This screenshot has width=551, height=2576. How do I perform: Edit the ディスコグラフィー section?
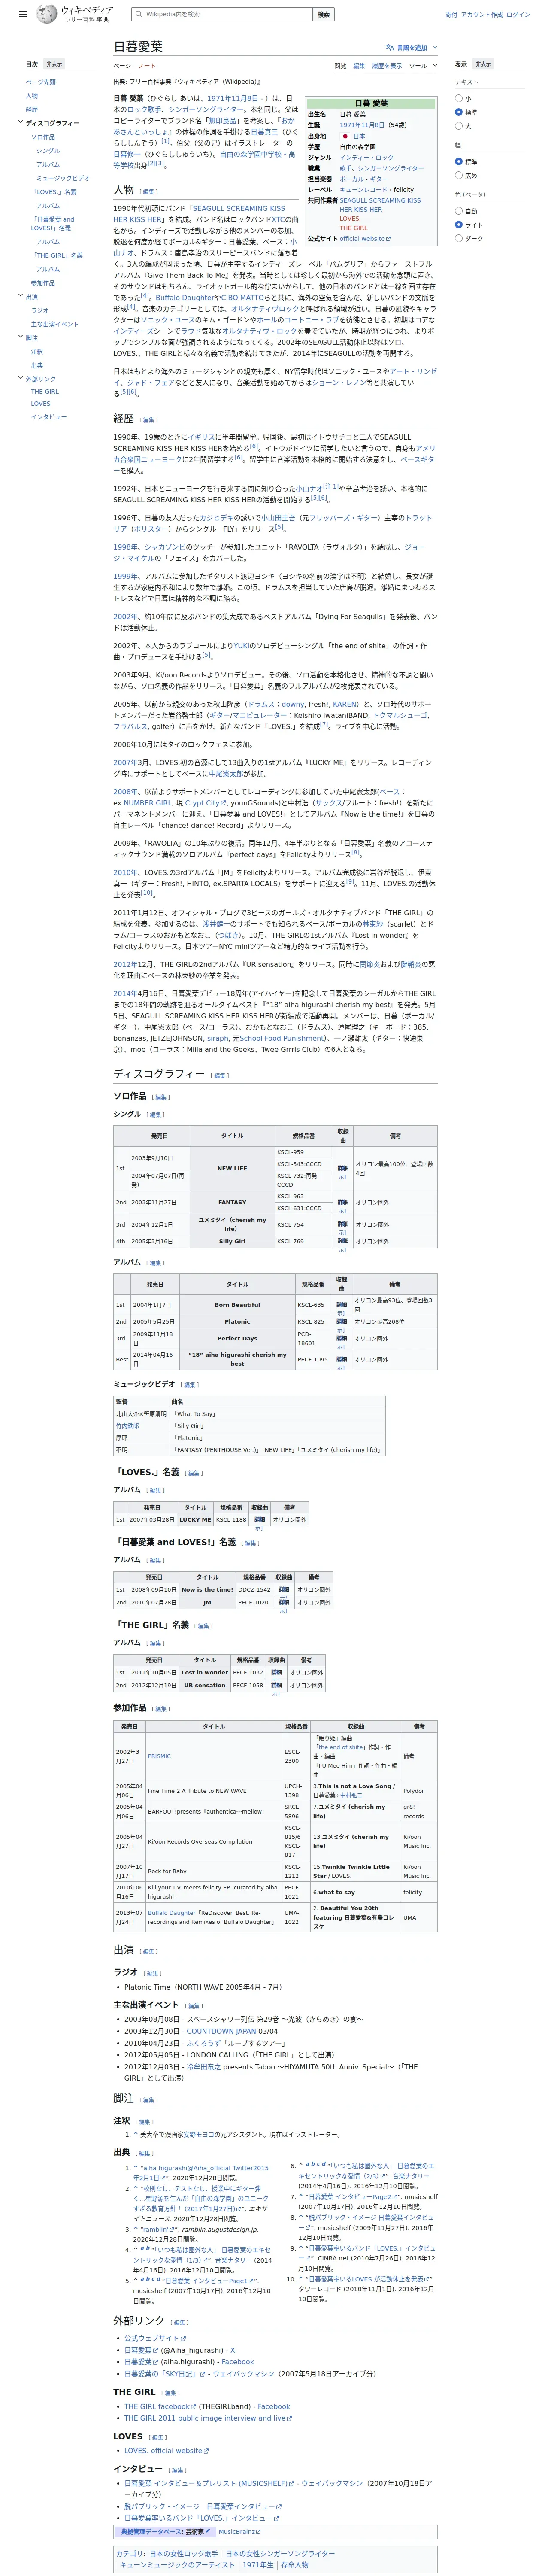coord(220,1076)
